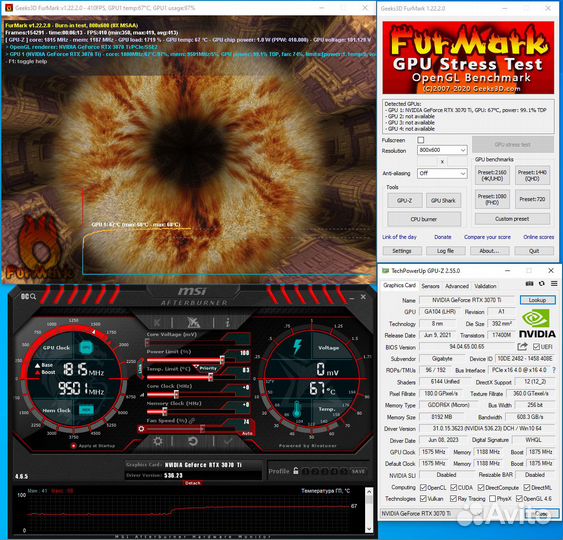Image resolution: width=563 pixels, height=540 pixels.
Task: Open FurMark Link of the day
Action: tap(399, 237)
